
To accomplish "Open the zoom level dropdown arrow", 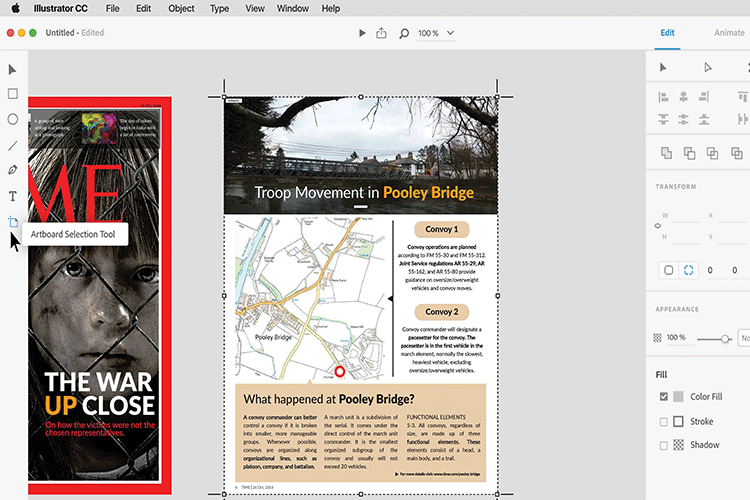I will 451,33.
